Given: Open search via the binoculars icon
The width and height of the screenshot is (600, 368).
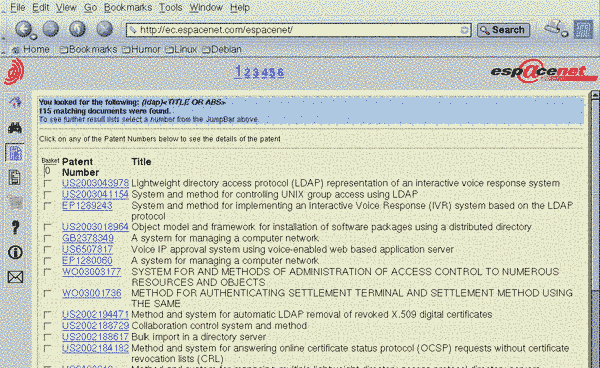Looking at the screenshot, I should (x=15, y=128).
